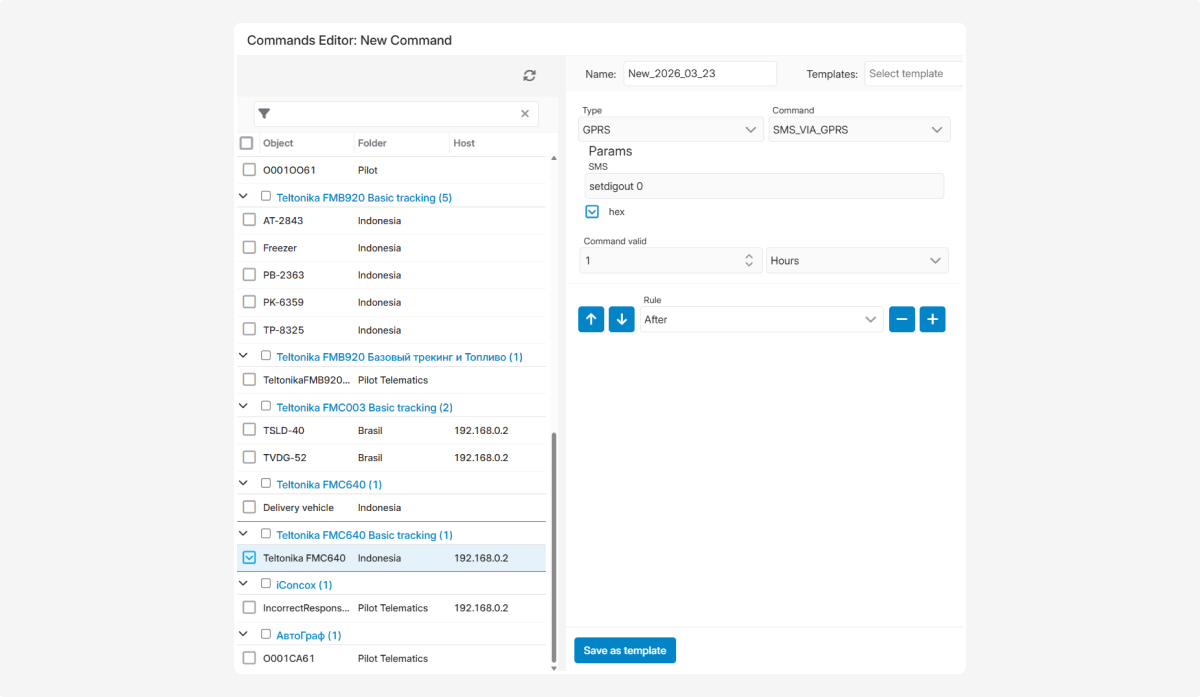Clear the filter with the X icon
This screenshot has height=697, width=1200.
point(525,114)
